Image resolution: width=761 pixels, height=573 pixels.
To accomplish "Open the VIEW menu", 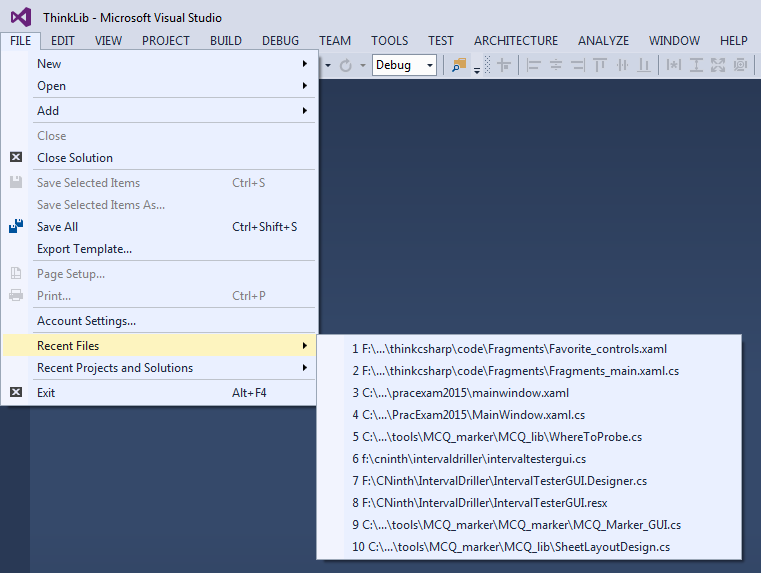I will pos(108,41).
